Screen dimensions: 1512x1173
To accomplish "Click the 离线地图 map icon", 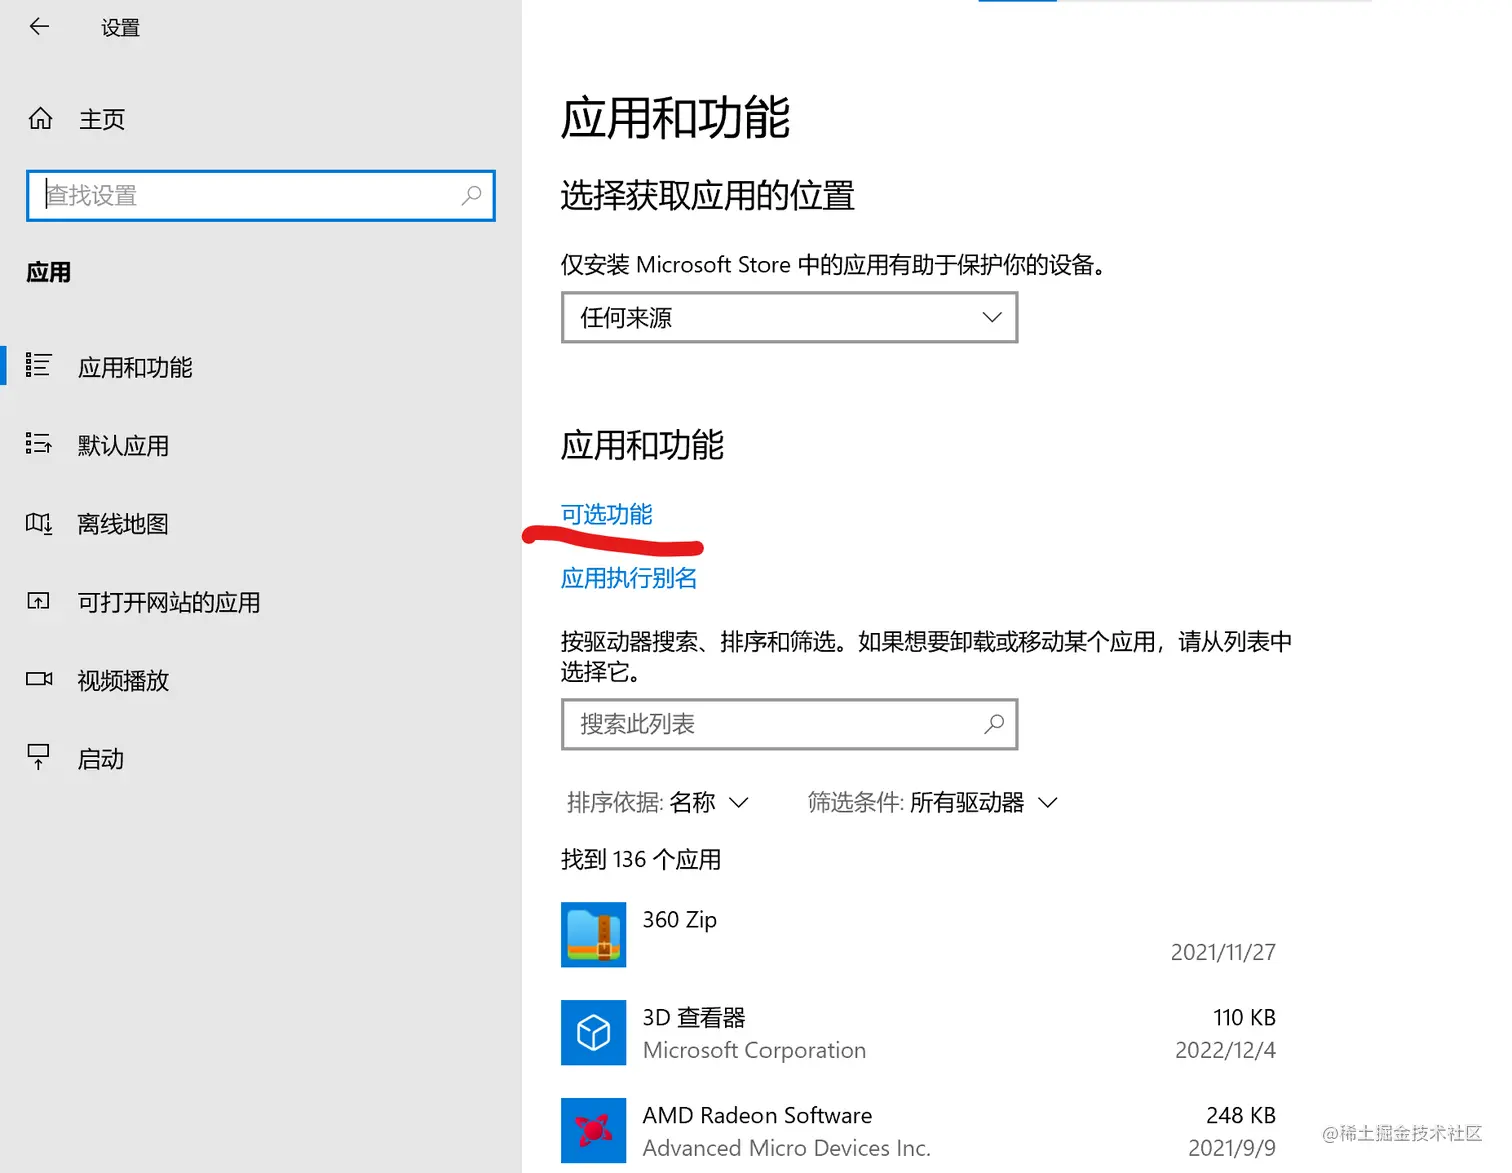I will tap(38, 523).
